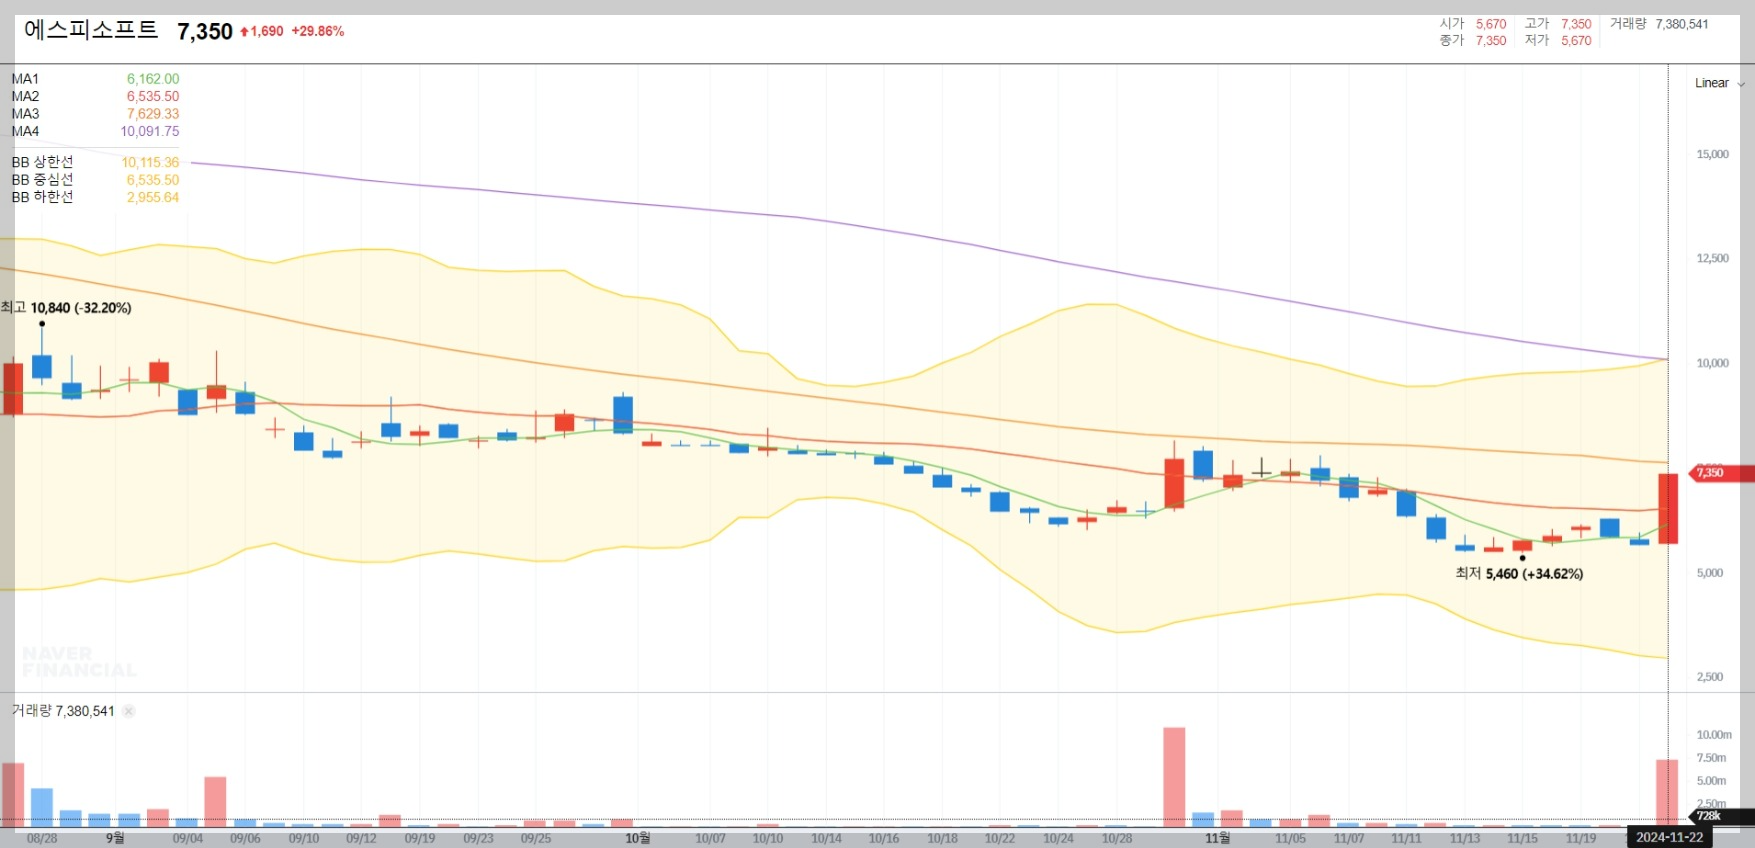The width and height of the screenshot is (1755, 848).
Task: Click the 11월 label on date axis
Action: [x=1218, y=838]
